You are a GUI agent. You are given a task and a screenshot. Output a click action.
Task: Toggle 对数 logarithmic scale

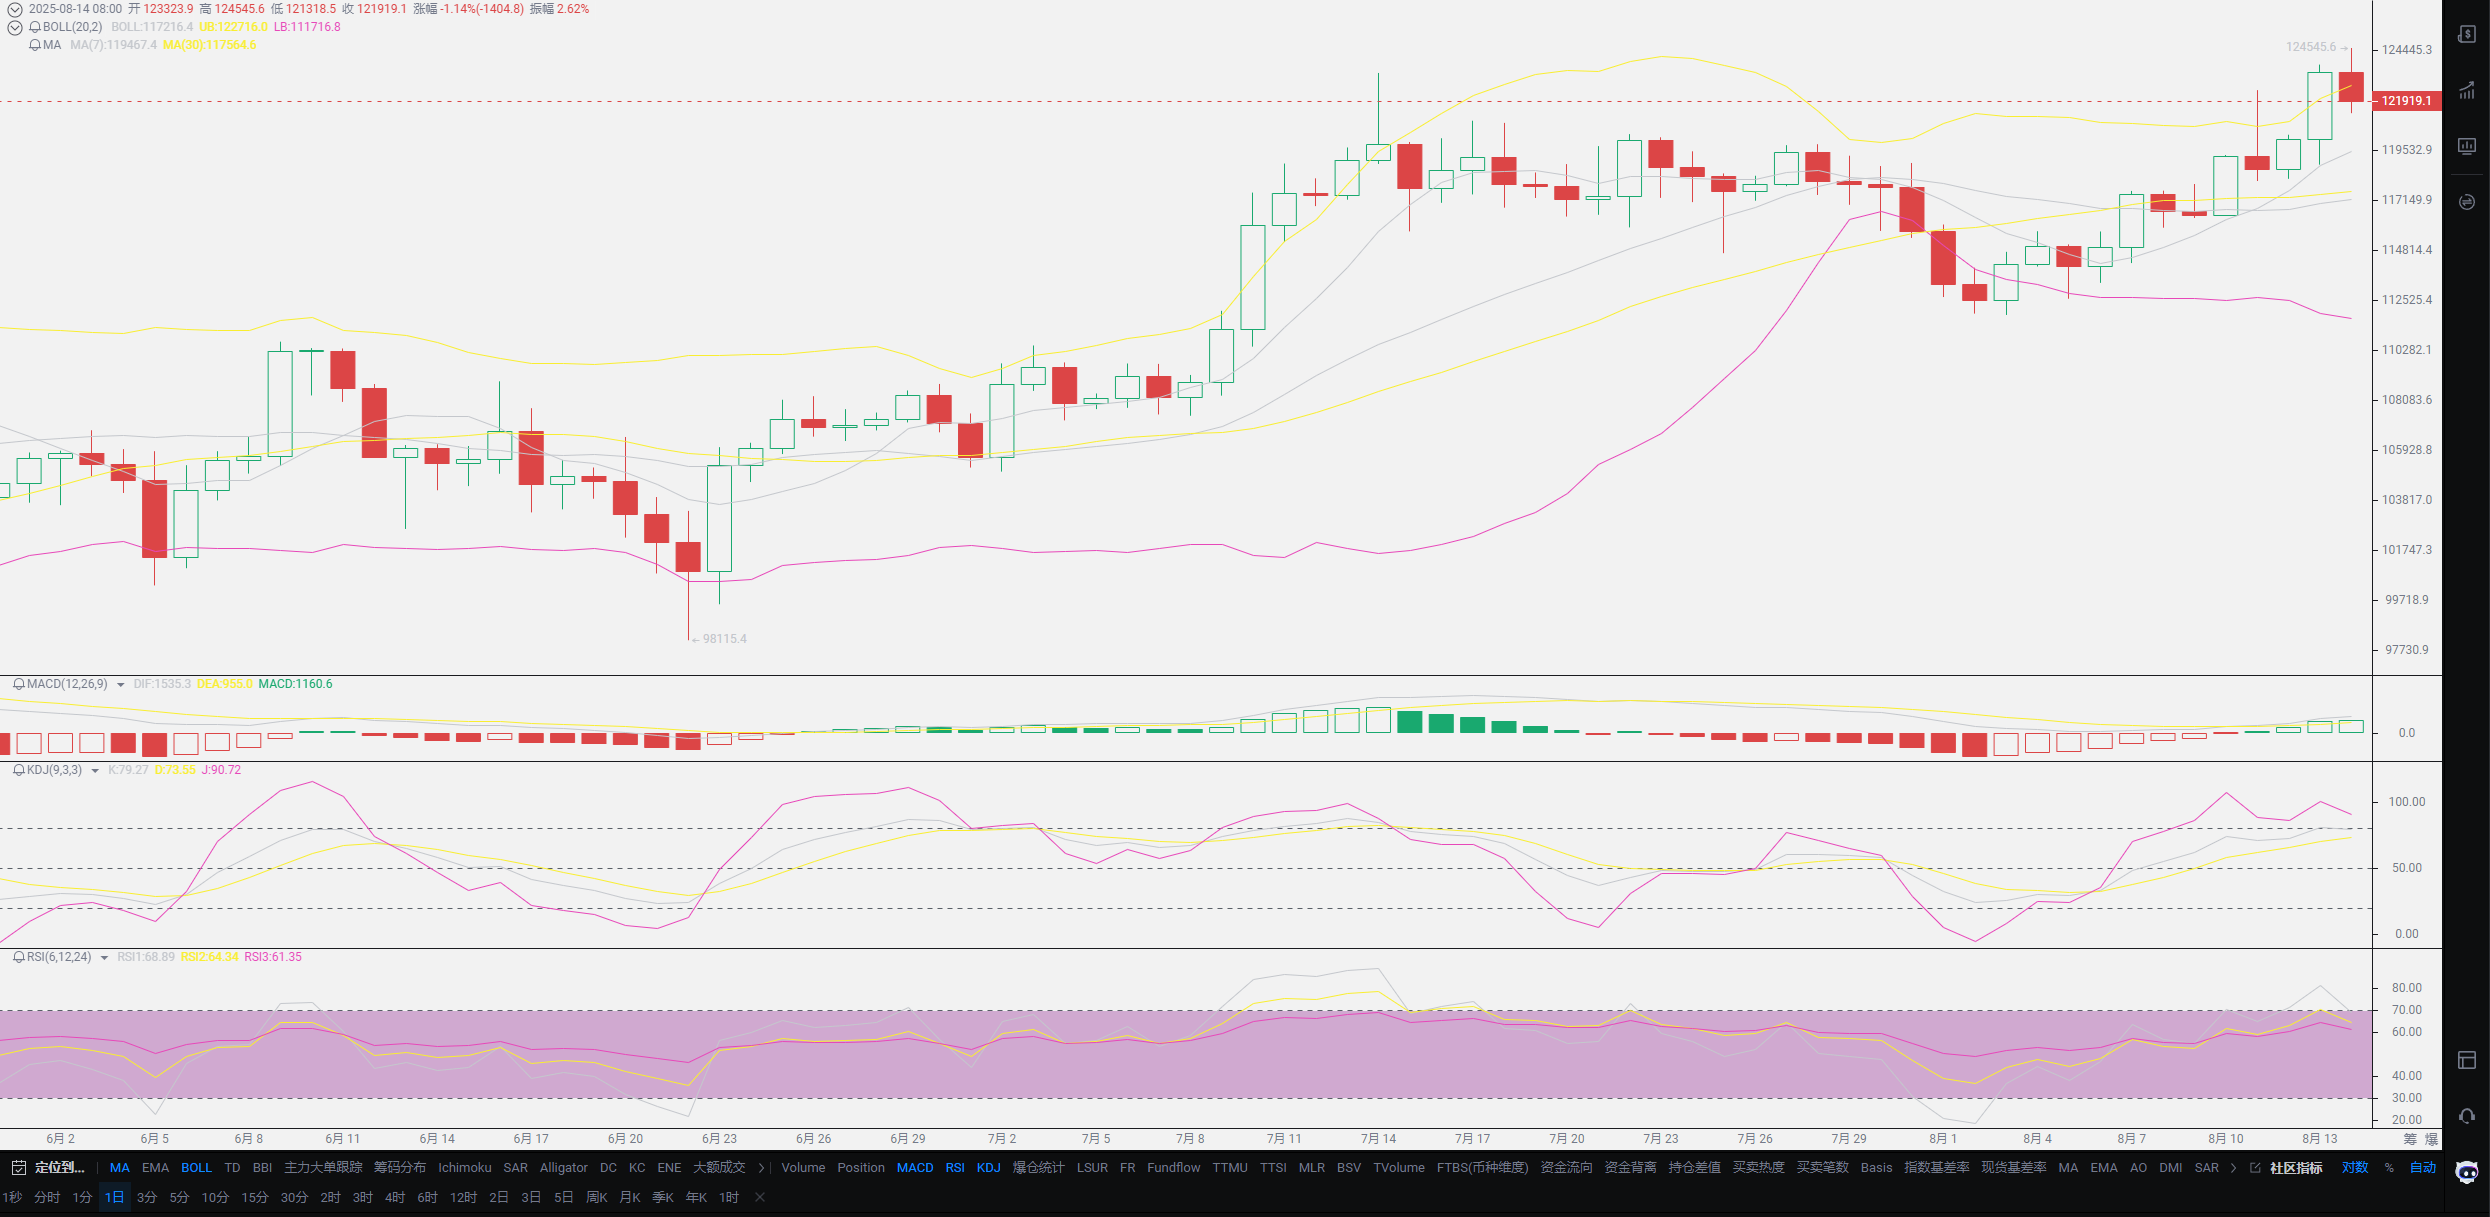click(2355, 1168)
